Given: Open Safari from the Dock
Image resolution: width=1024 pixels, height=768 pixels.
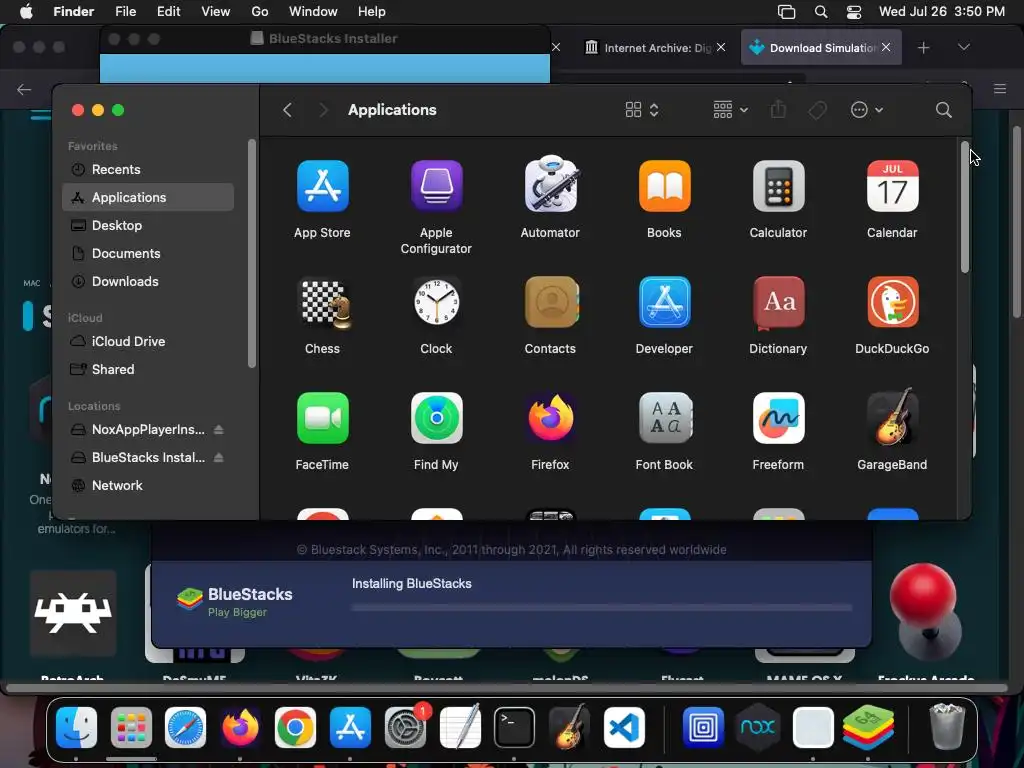Looking at the screenshot, I should pyautogui.click(x=185, y=728).
